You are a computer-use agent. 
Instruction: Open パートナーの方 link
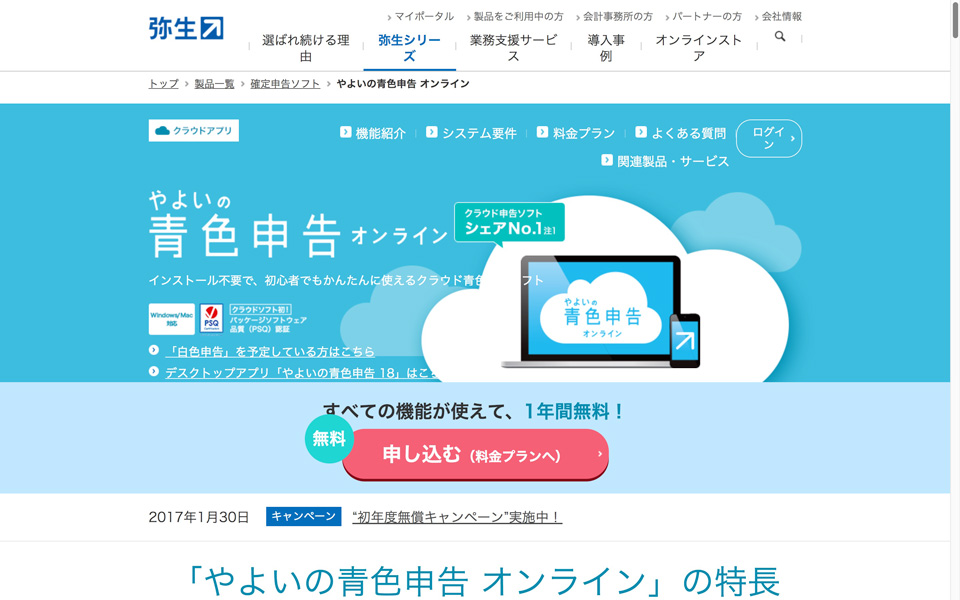coord(707,17)
